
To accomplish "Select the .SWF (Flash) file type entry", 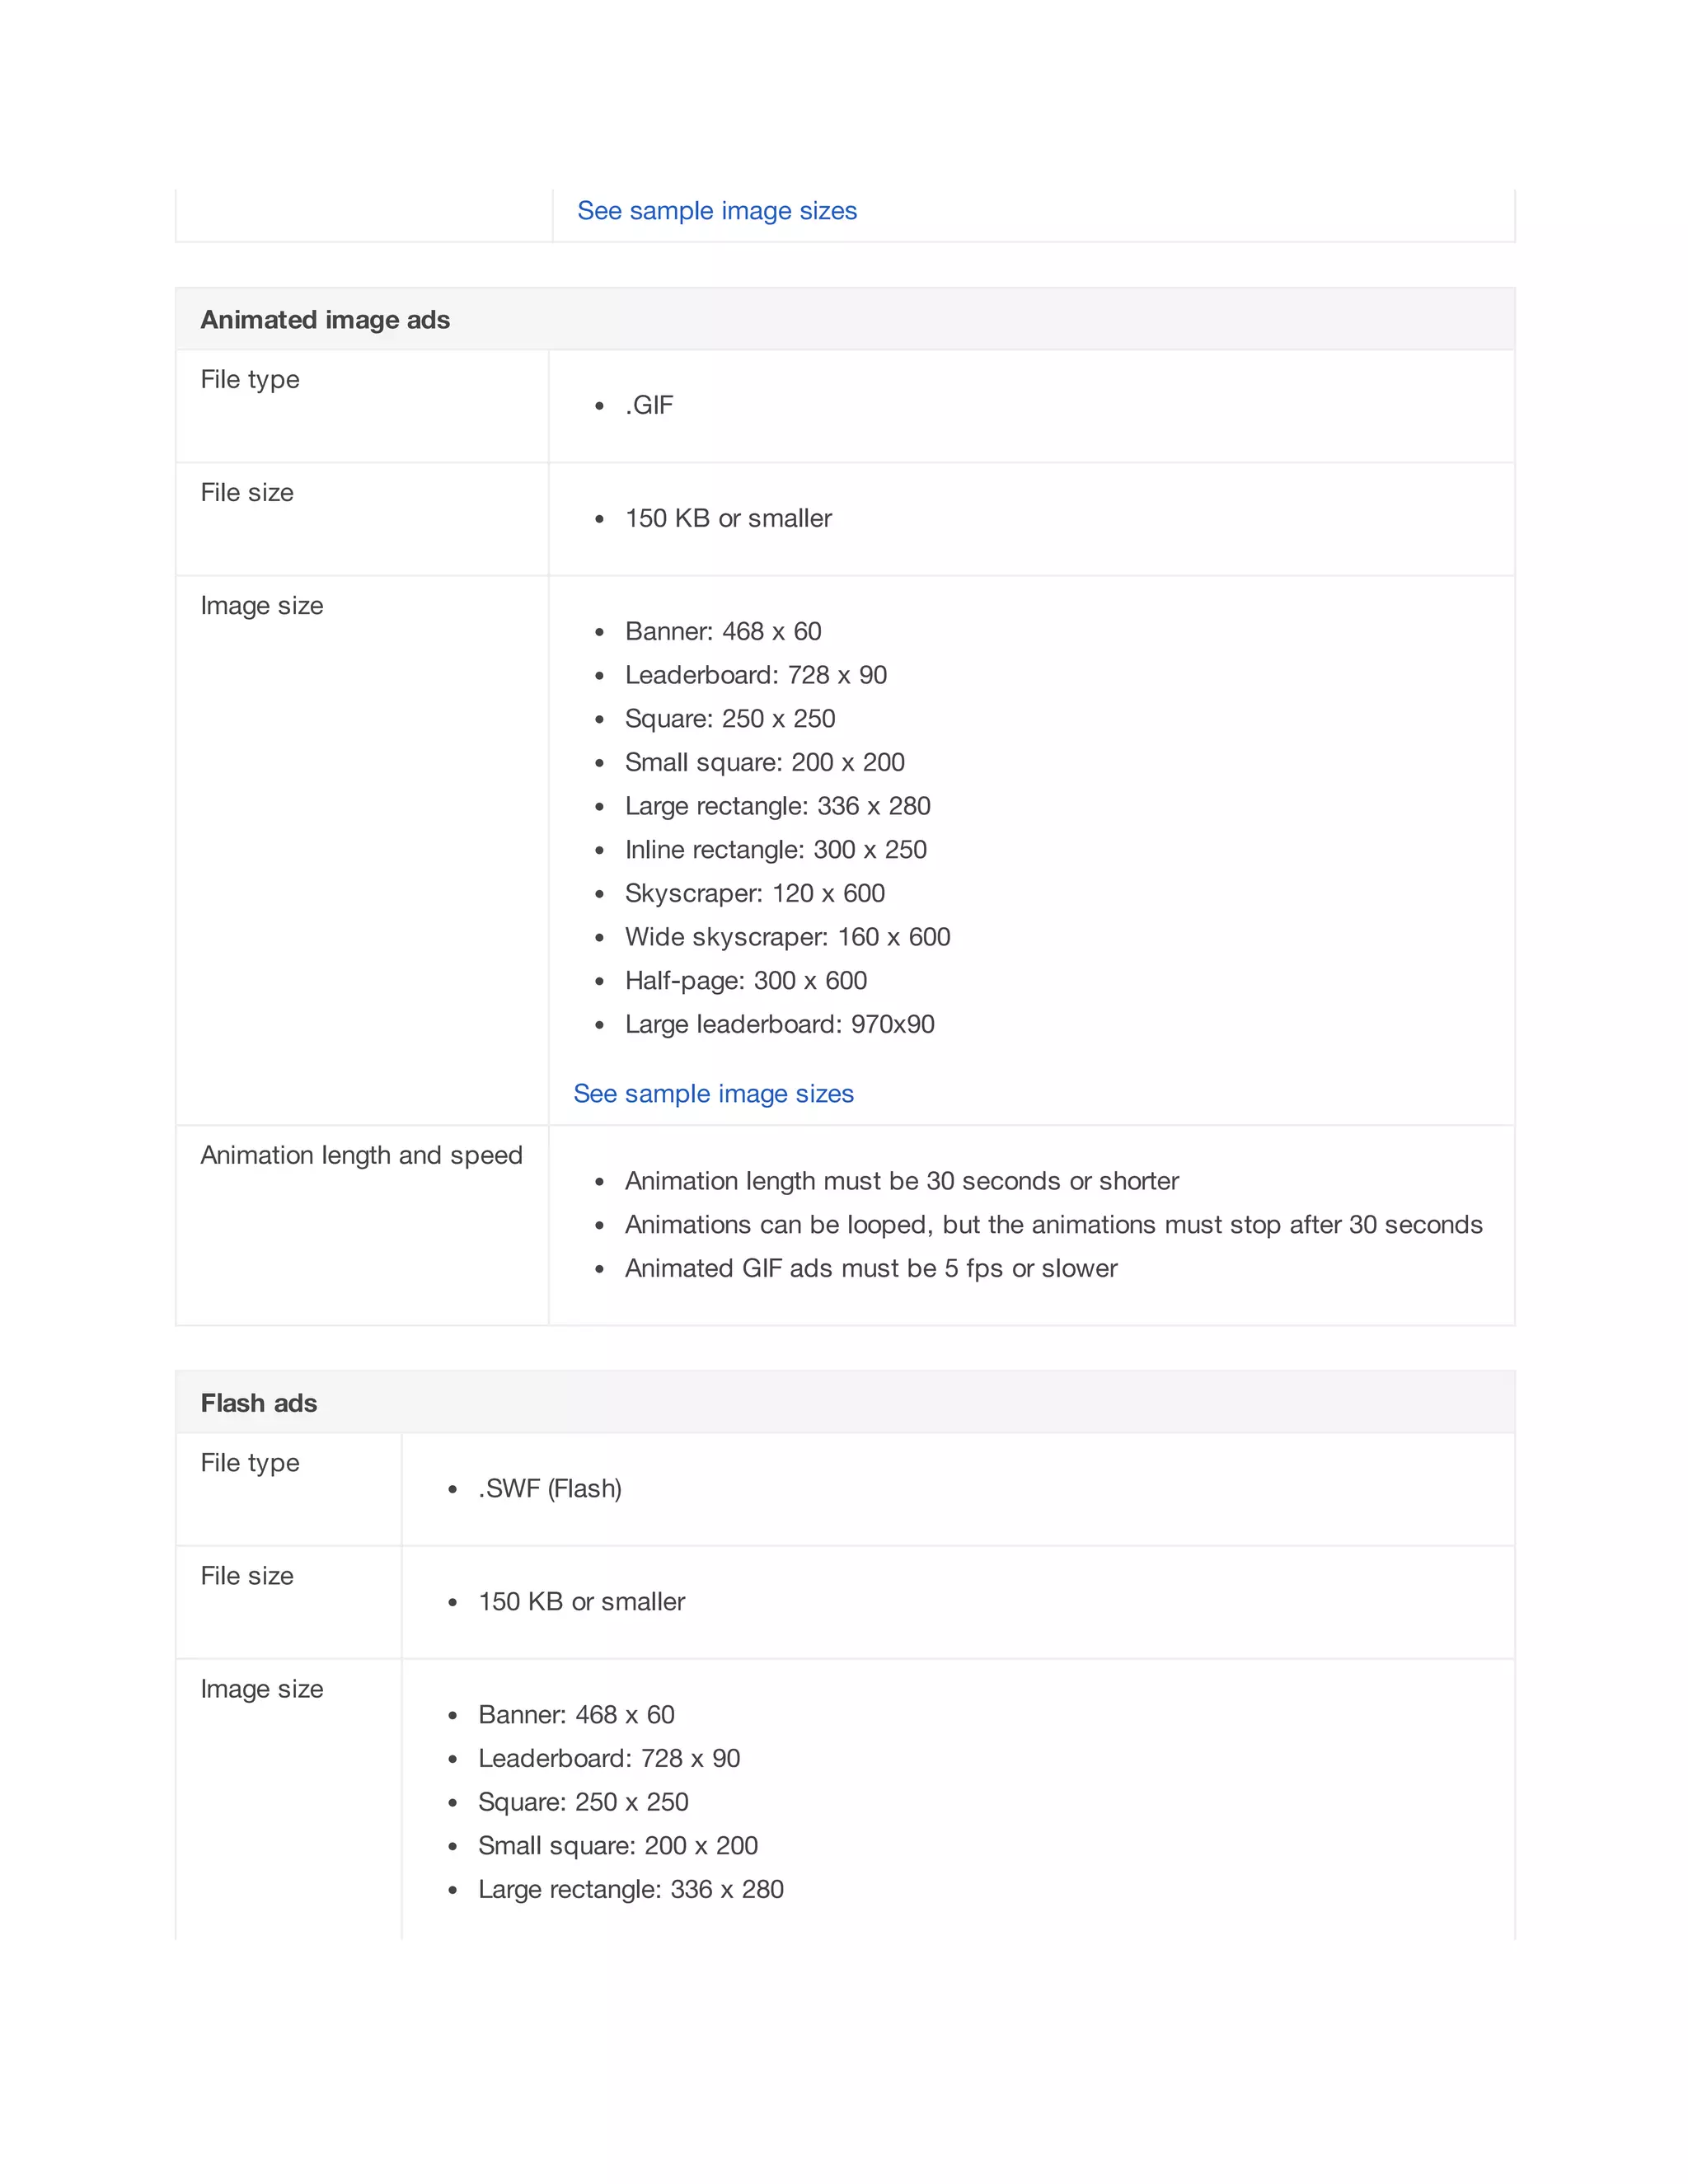I will click(x=549, y=1489).
